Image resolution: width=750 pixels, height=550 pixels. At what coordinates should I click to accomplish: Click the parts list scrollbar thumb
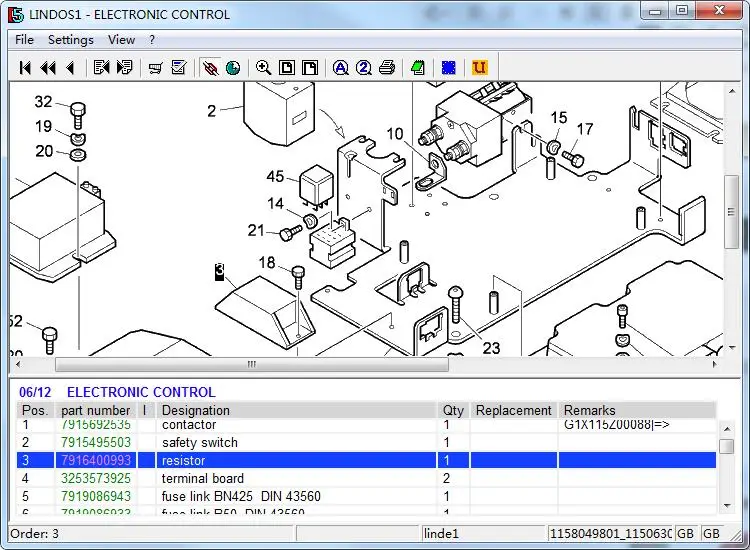(x=727, y=446)
